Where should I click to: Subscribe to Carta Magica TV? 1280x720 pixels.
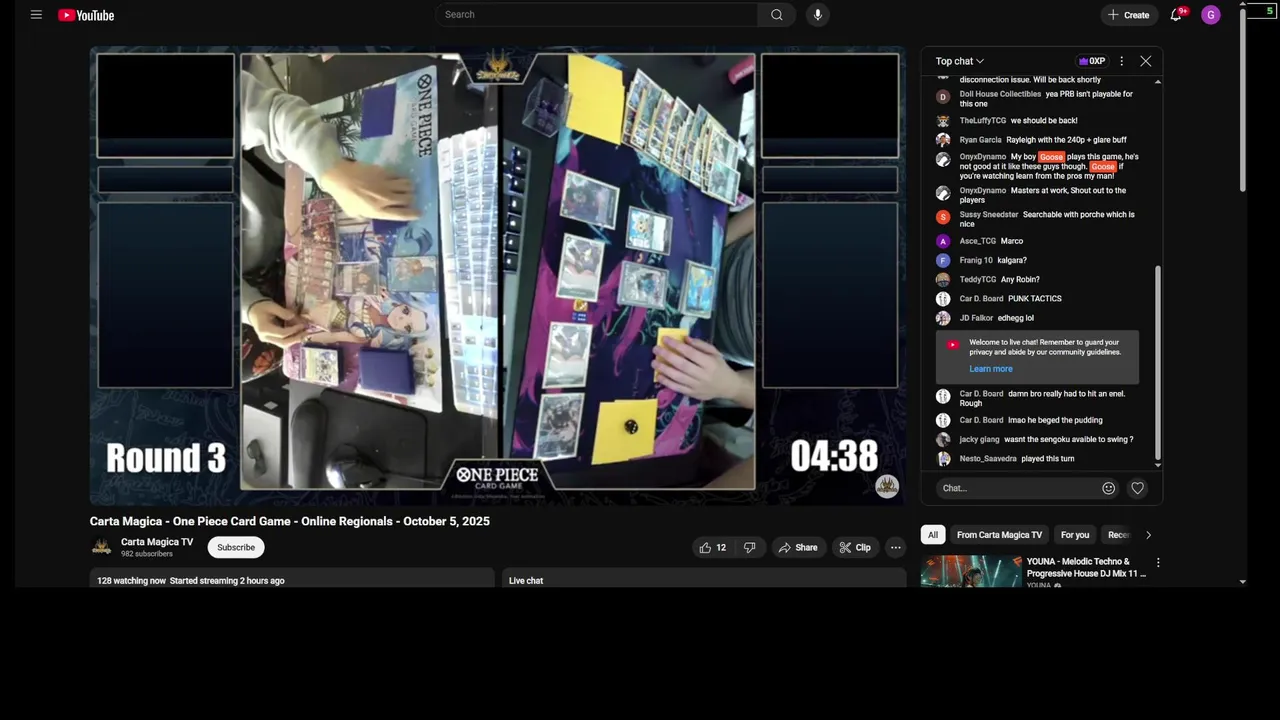pyautogui.click(x=236, y=547)
